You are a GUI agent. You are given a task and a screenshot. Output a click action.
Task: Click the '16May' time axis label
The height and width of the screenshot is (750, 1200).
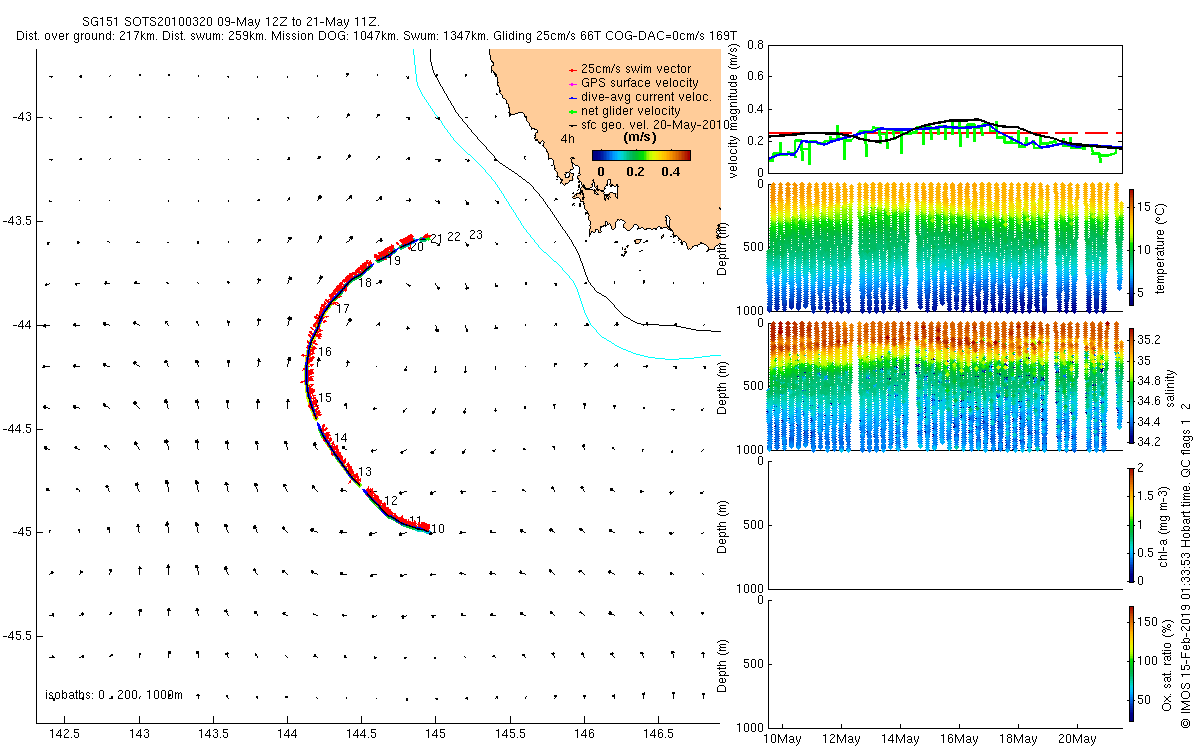coord(959,740)
